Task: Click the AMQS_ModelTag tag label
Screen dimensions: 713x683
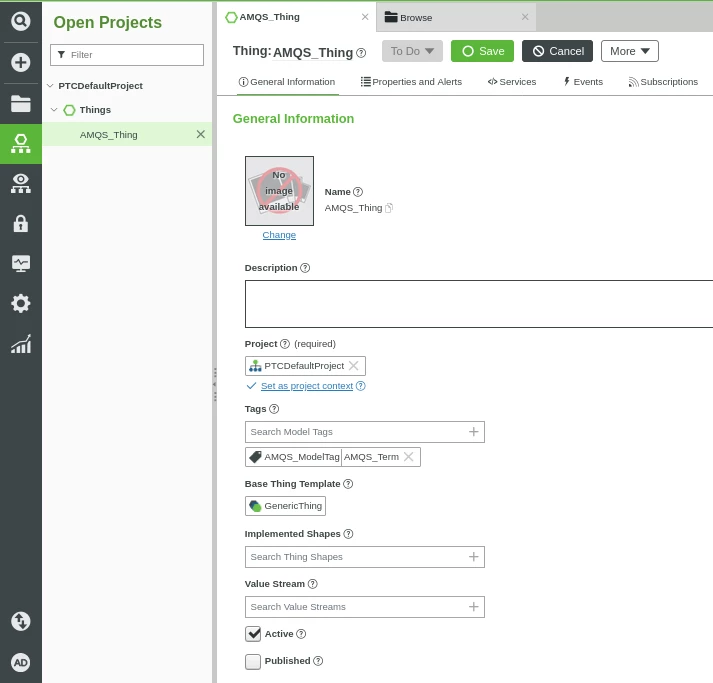Action: (x=302, y=457)
